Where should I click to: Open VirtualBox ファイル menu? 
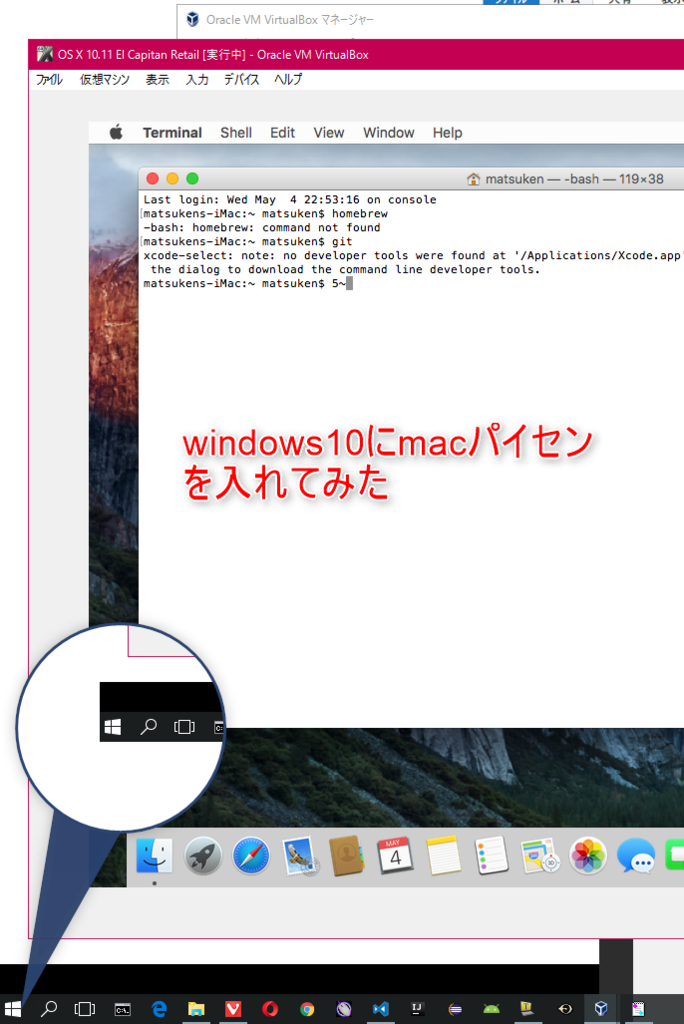49,80
